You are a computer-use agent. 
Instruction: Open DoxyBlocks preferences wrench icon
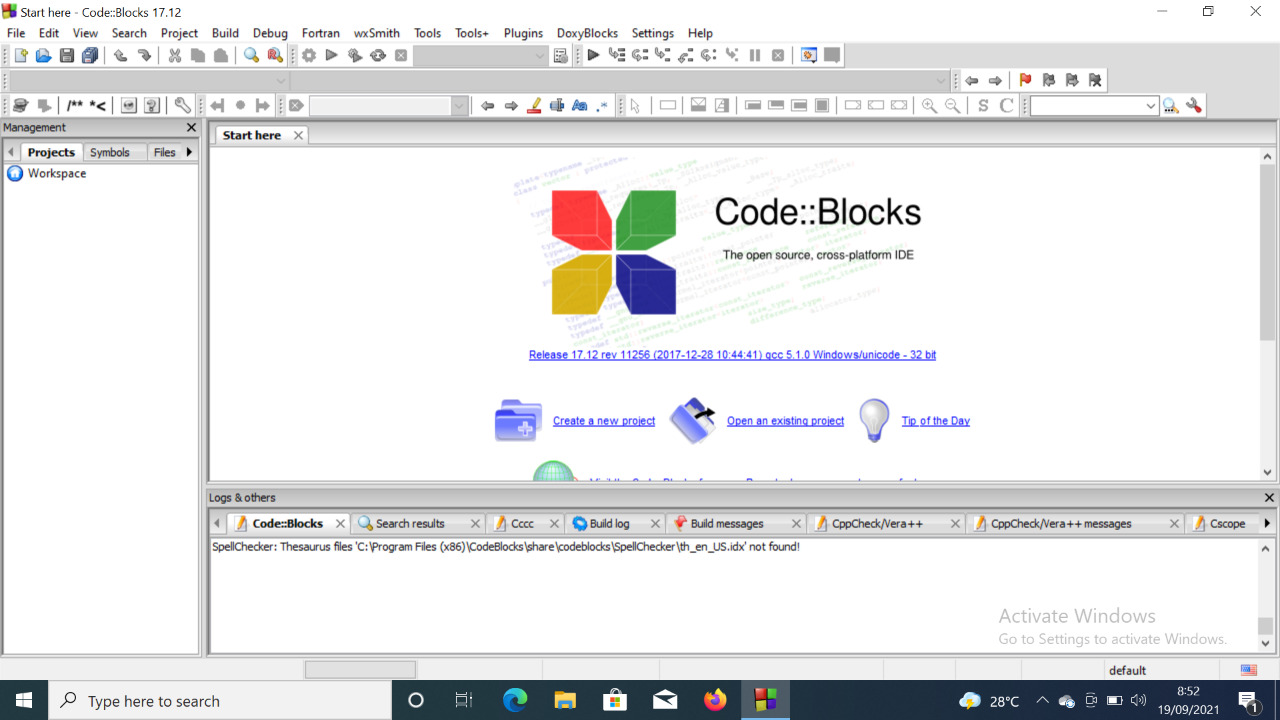(182, 106)
